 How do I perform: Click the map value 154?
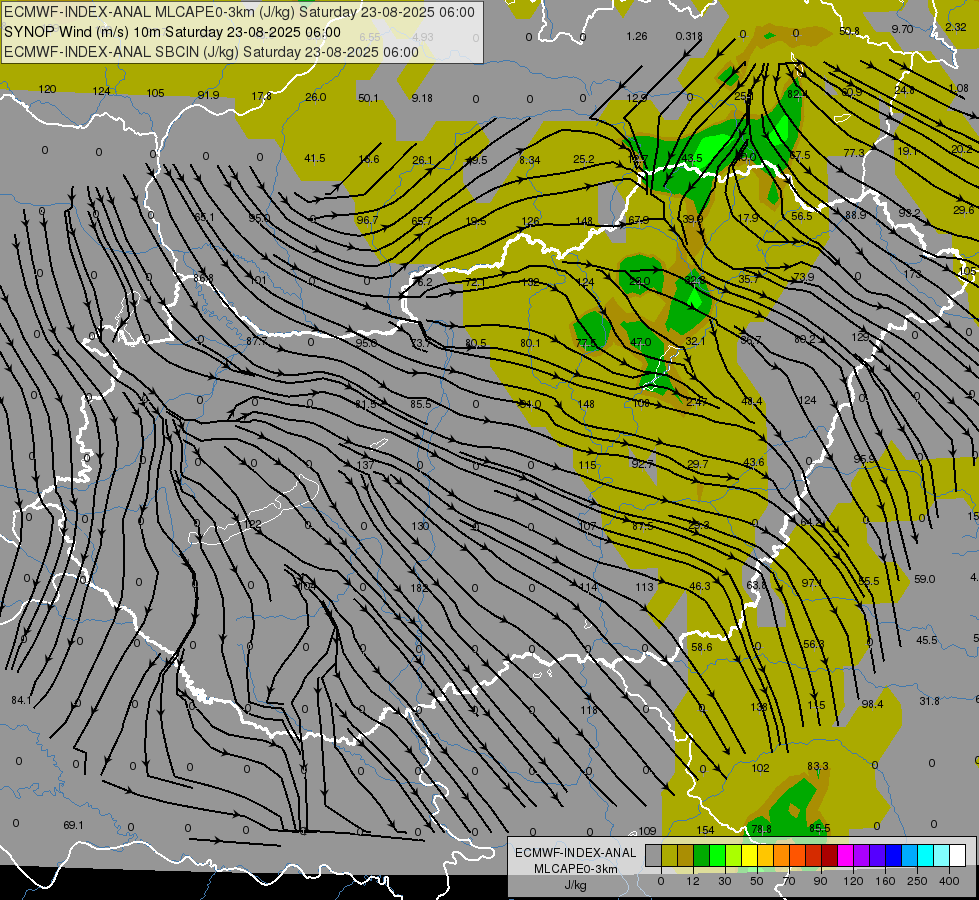(x=706, y=830)
